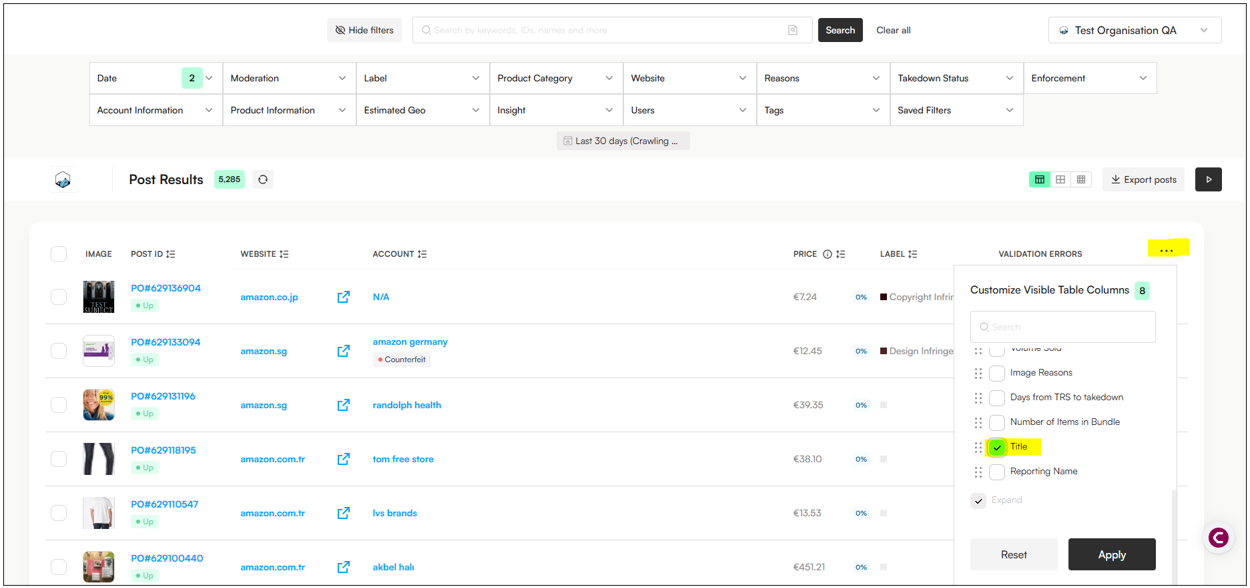Expand the Users filter

click(x=689, y=110)
